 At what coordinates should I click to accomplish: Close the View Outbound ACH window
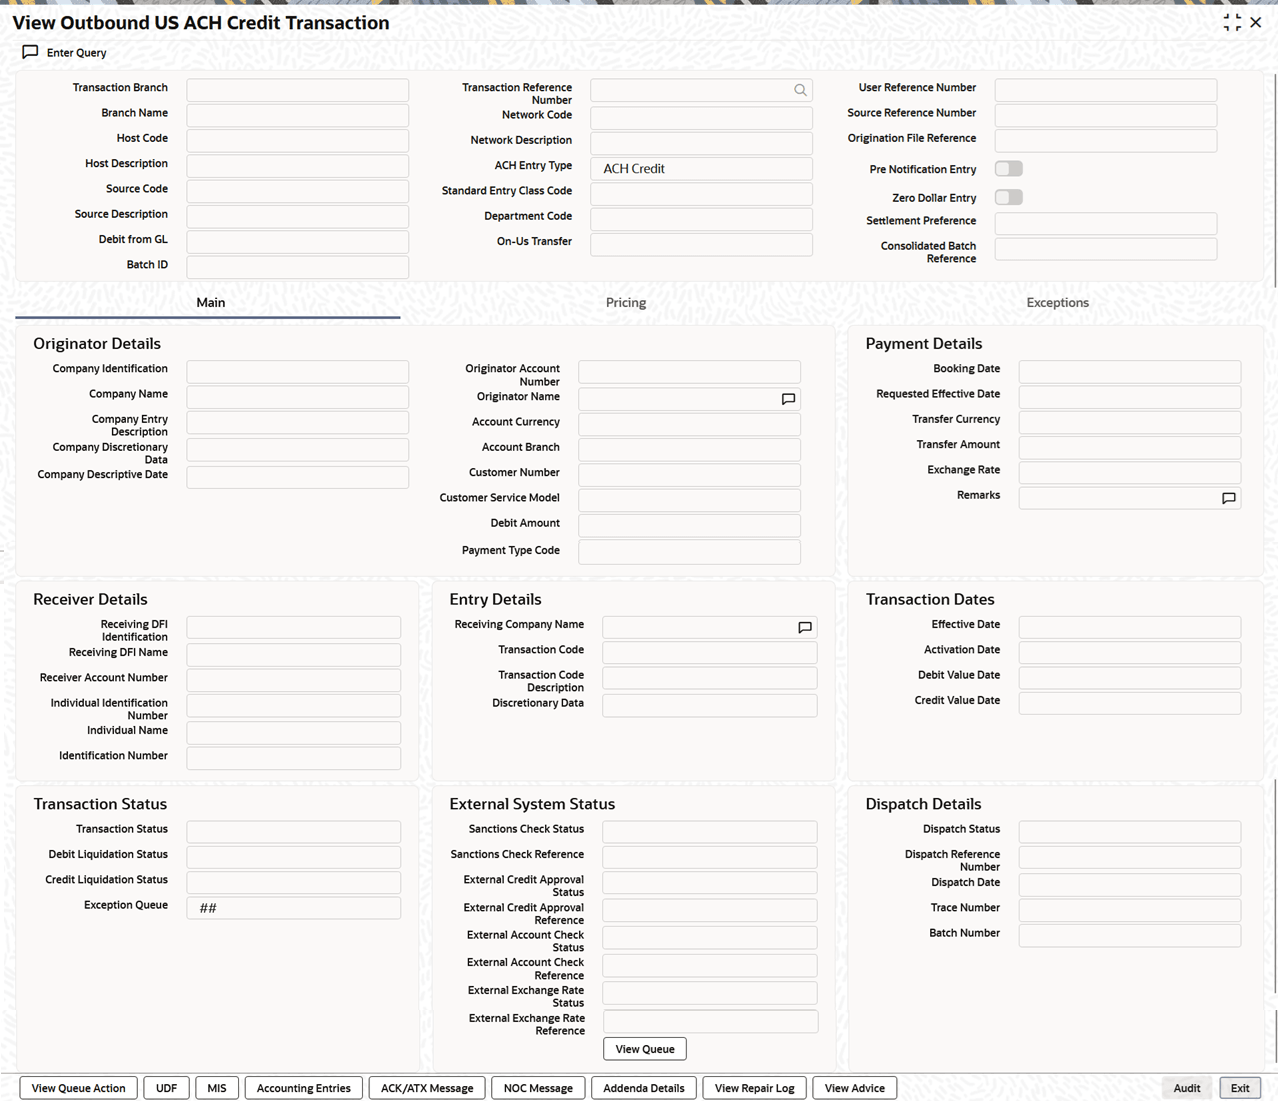pos(1256,22)
